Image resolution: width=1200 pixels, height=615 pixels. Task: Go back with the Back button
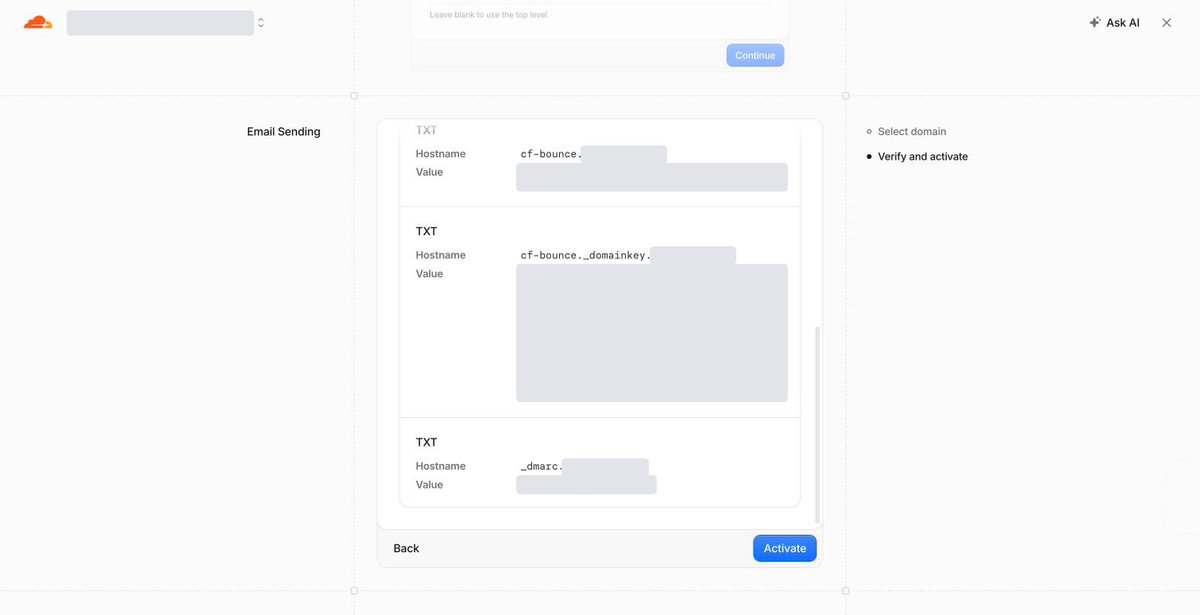(x=406, y=548)
